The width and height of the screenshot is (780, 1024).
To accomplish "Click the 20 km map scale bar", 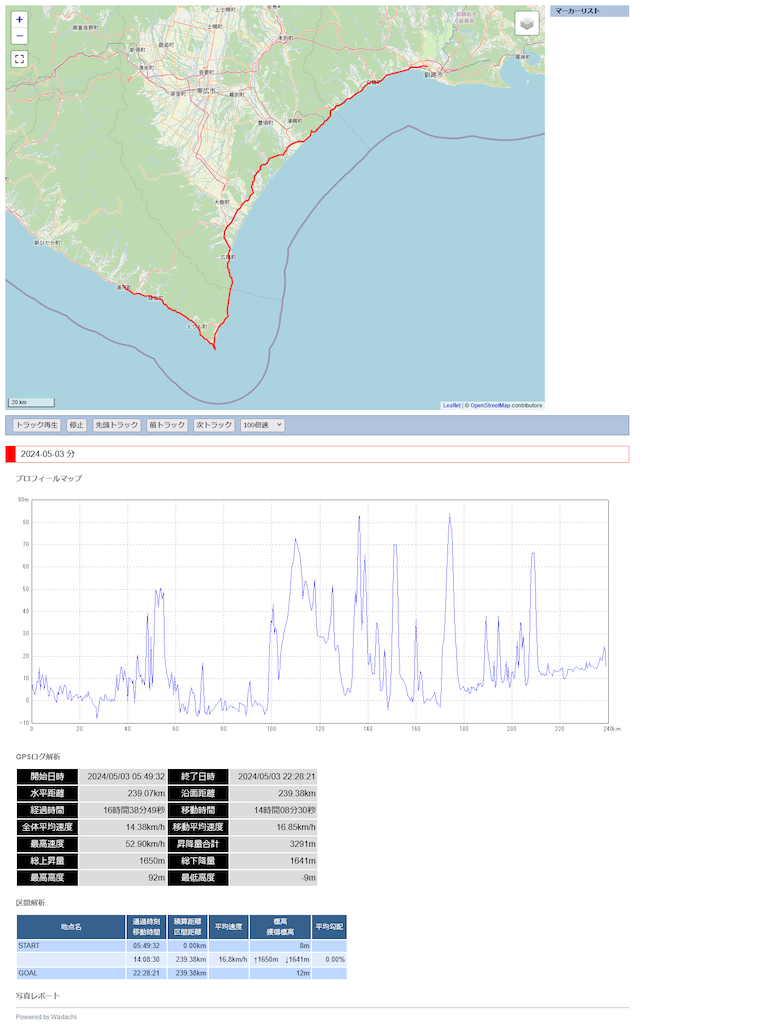I will [x=31, y=402].
